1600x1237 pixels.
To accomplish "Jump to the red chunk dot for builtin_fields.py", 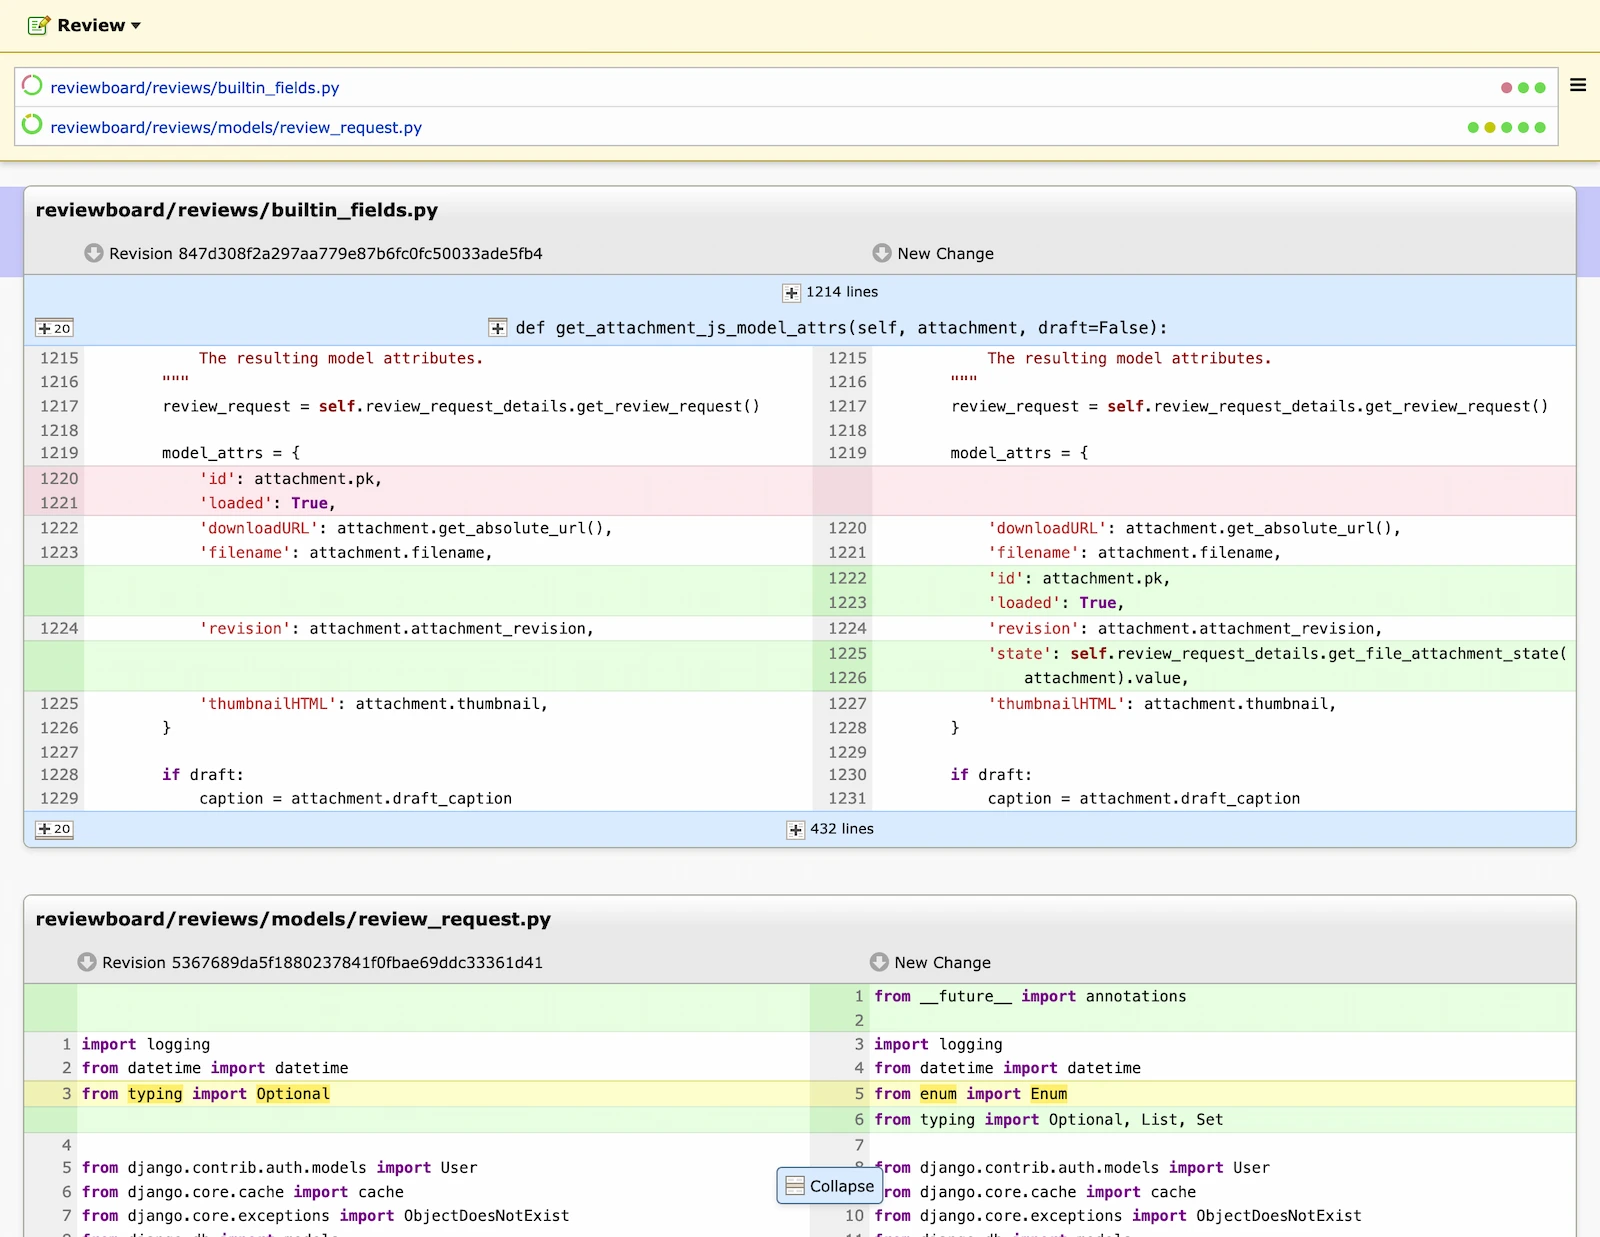I will click(x=1506, y=88).
